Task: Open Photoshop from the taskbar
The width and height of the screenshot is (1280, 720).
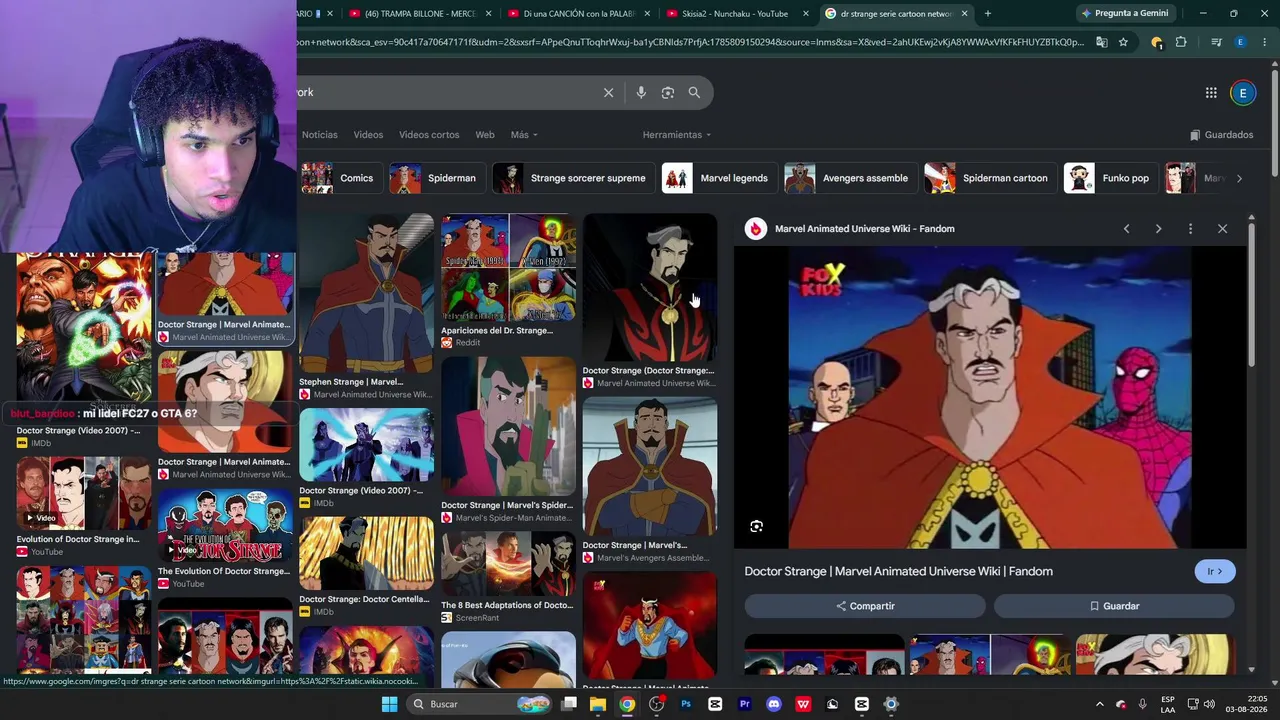Action: (686, 704)
